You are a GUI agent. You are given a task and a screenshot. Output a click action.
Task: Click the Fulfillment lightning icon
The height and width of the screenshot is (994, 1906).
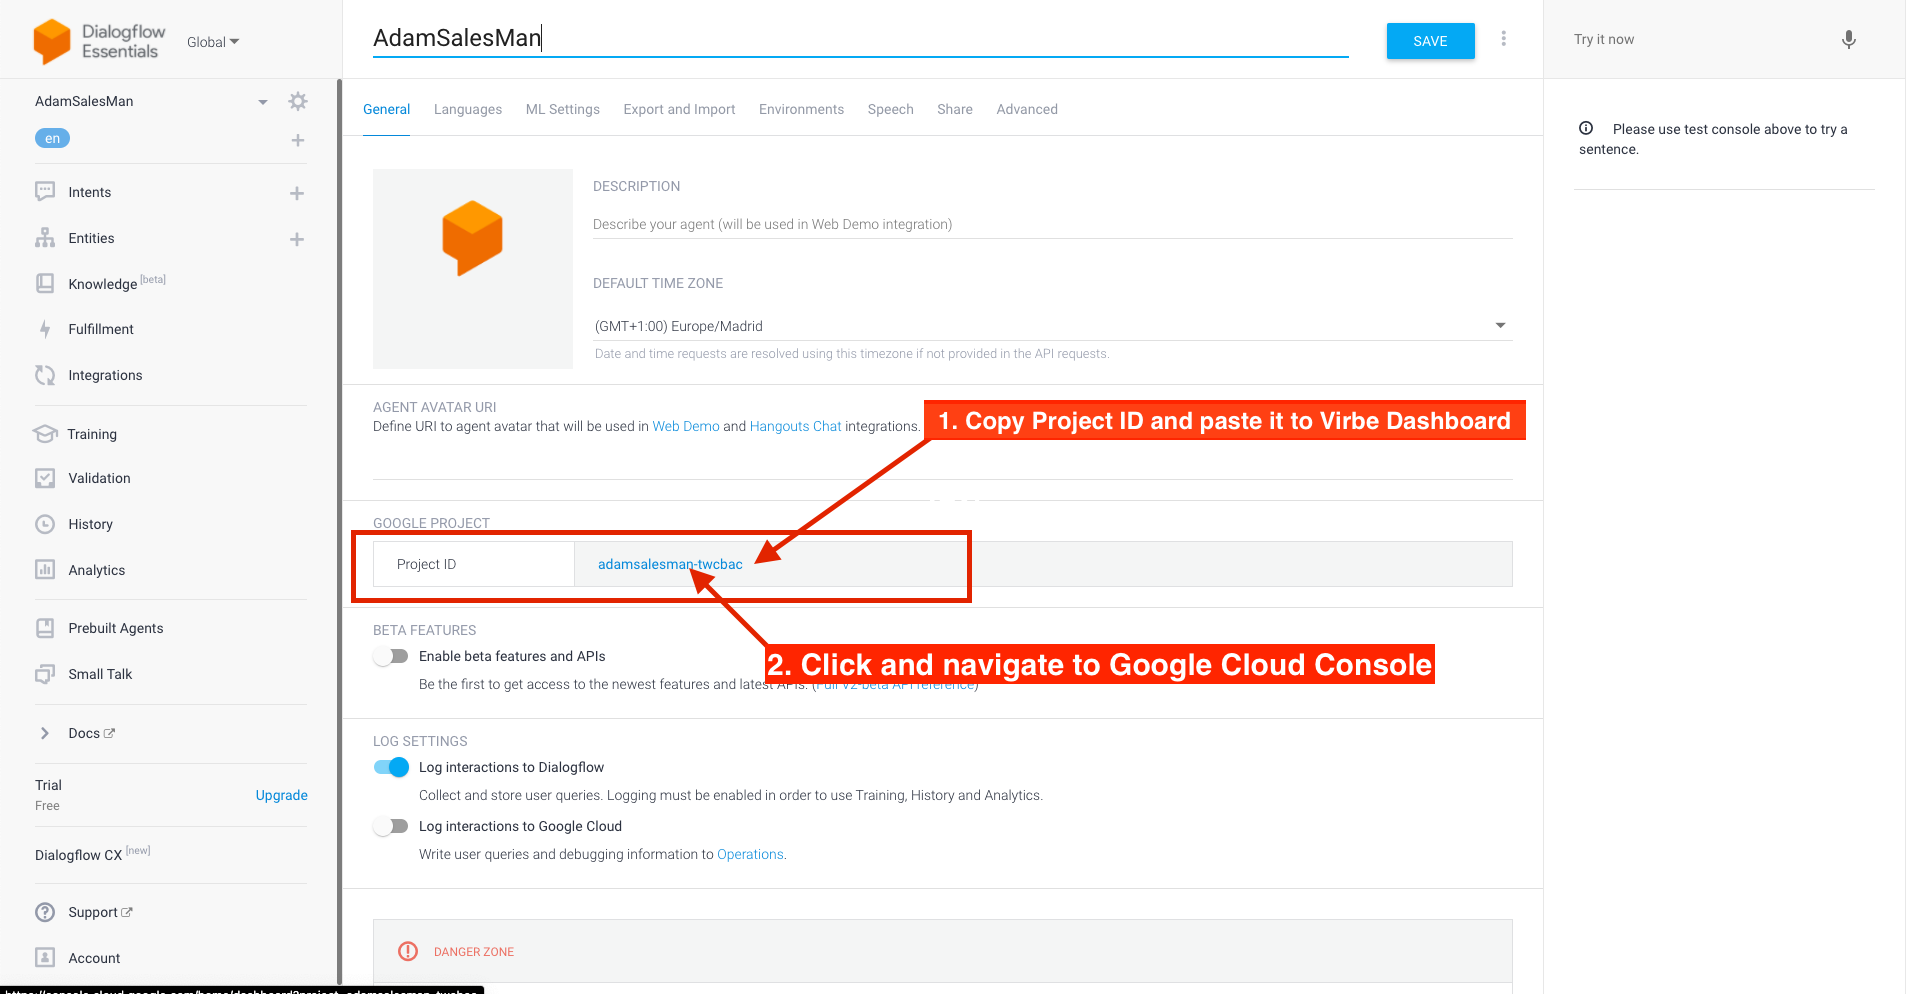(45, 329)
